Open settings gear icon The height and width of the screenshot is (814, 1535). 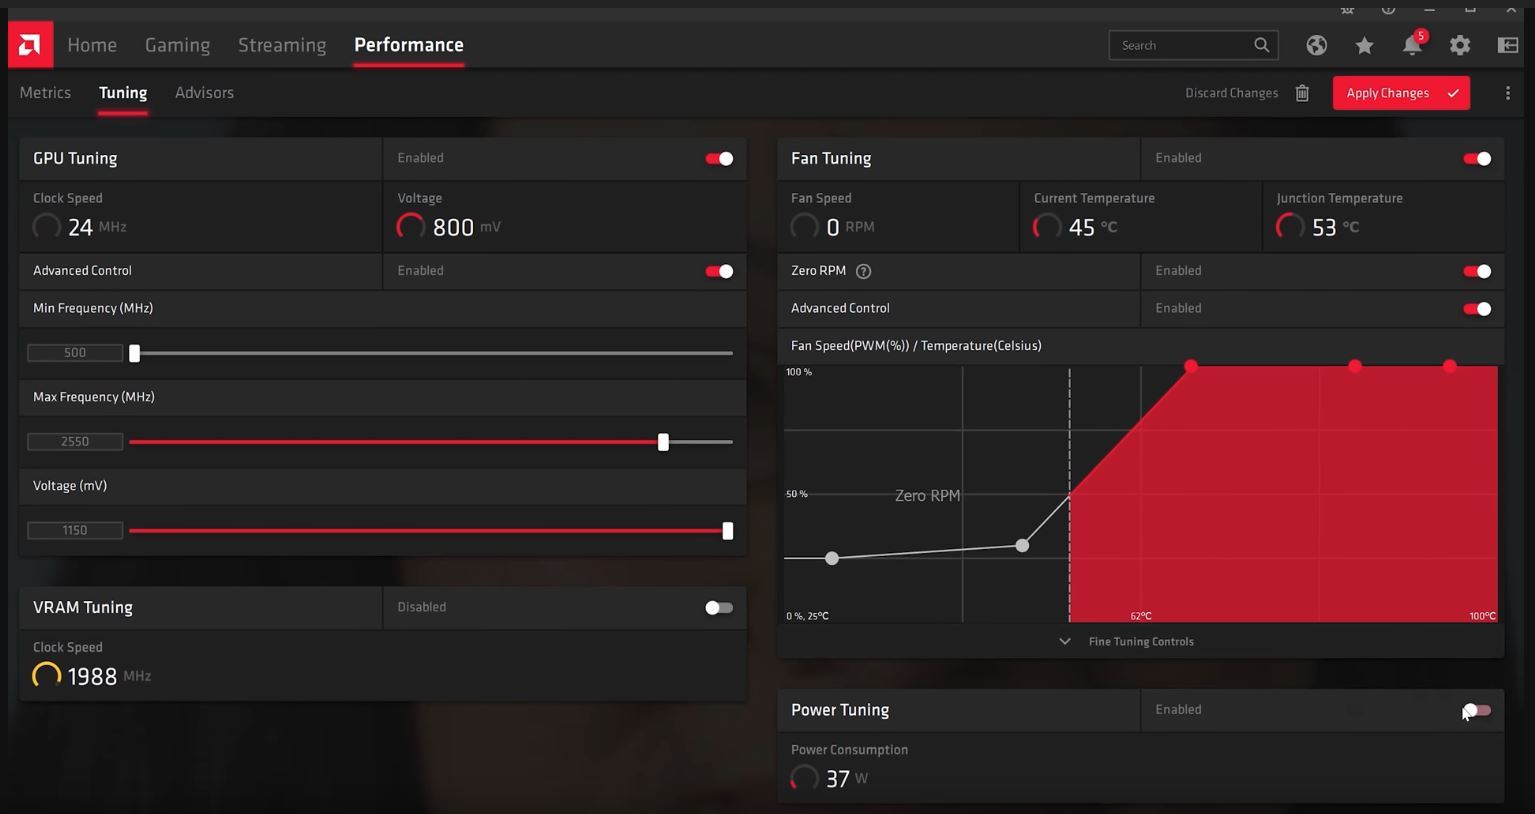[x=1460, y=45]
